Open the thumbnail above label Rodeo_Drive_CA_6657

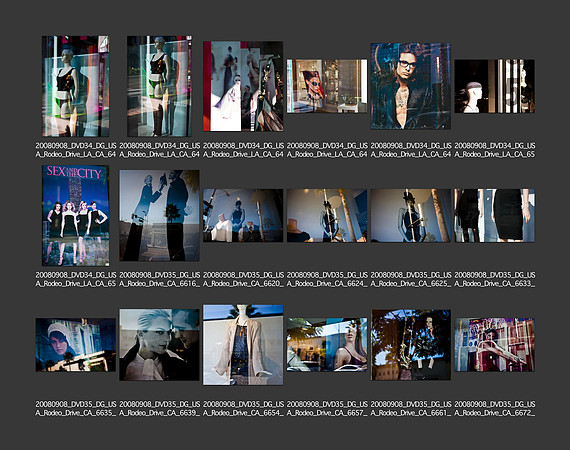click(327, 345)
